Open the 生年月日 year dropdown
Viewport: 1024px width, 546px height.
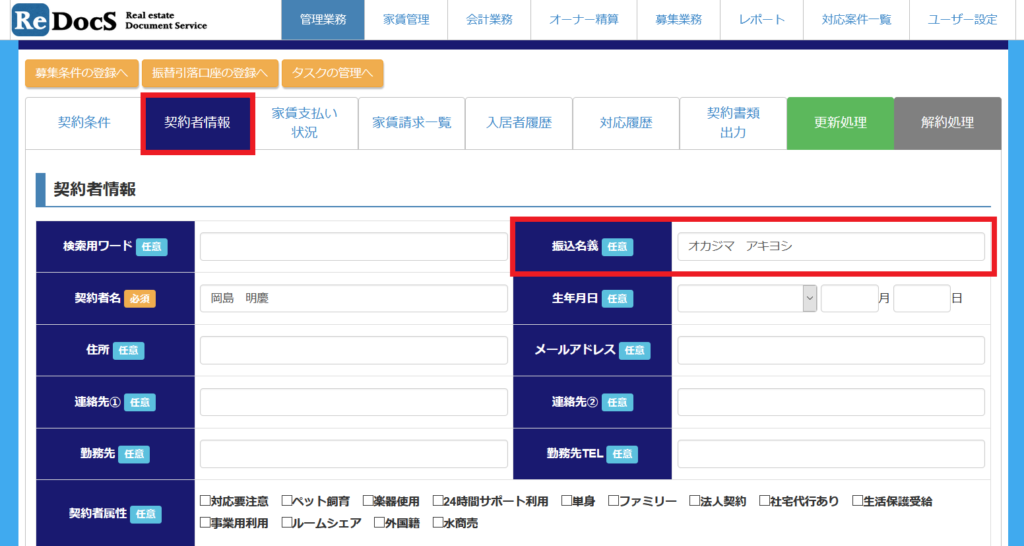point(748,298)
